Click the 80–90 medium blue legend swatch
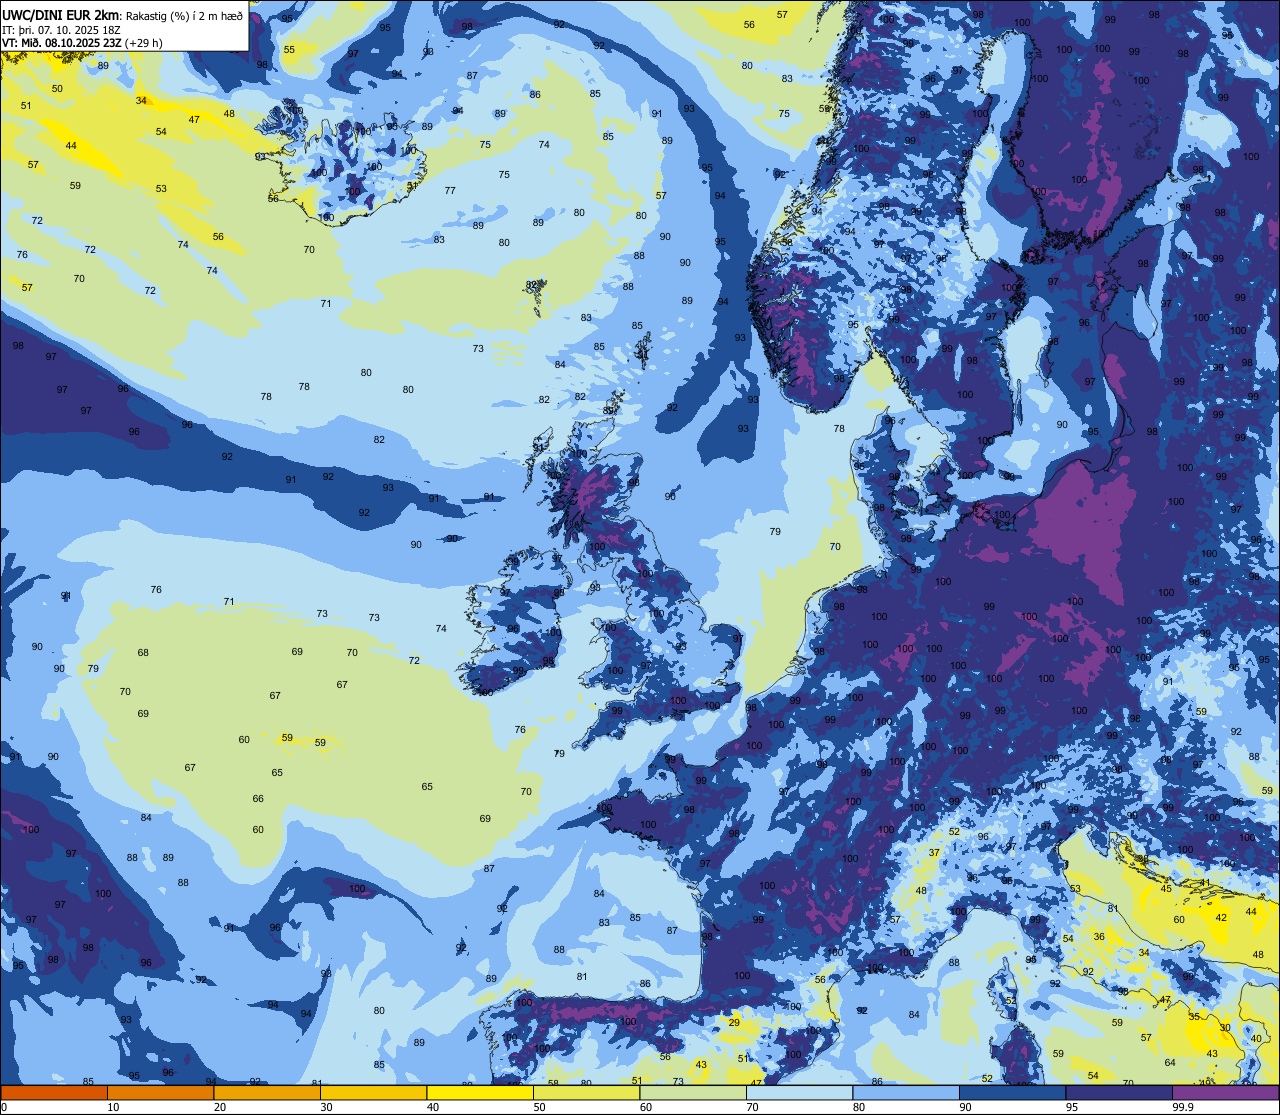This screenshot has width=1280, height=1115. [906, 1092]
